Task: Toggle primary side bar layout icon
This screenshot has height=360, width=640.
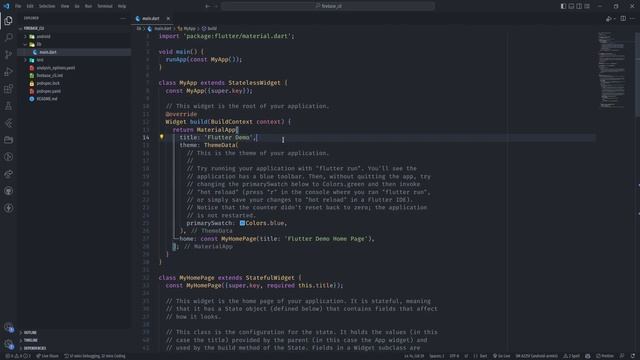Action: [563, 6]
